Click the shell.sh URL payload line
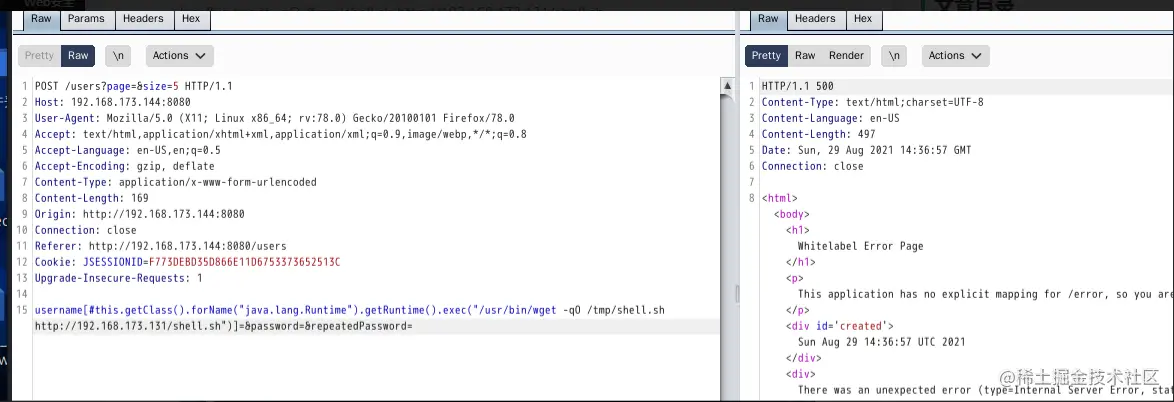Screen dimensions: 1174x402 224,326
